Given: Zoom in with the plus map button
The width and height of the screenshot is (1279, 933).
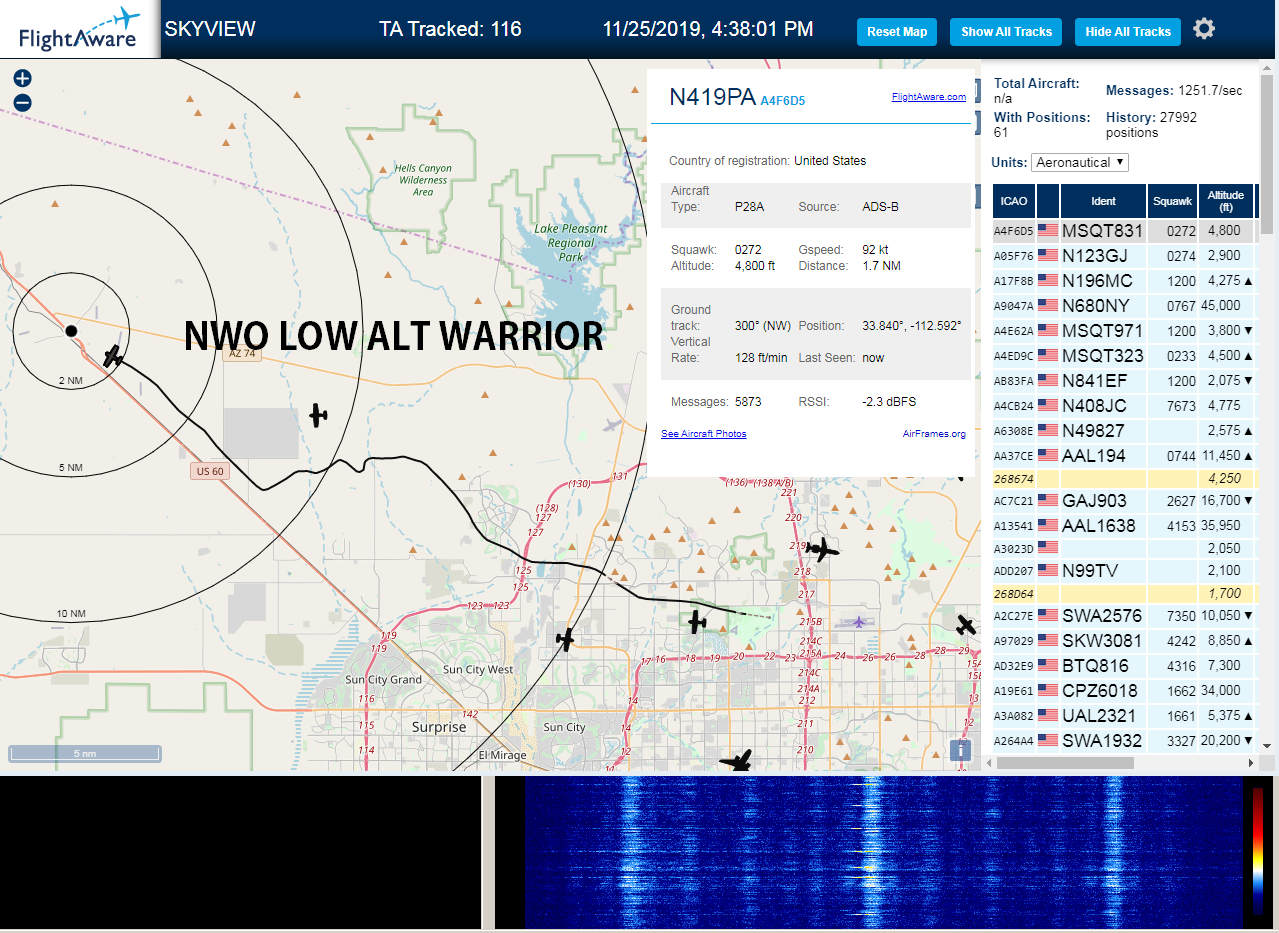Looking at the screenshot, I should (x=23, y=78).
